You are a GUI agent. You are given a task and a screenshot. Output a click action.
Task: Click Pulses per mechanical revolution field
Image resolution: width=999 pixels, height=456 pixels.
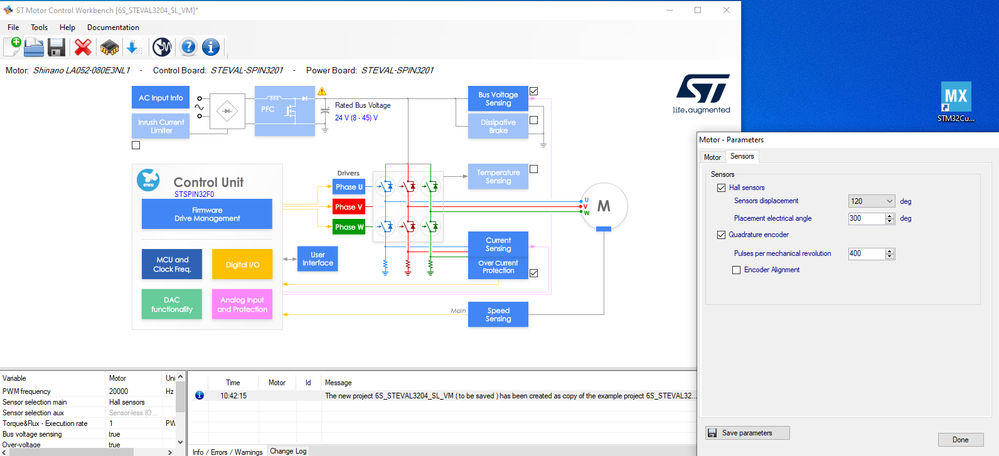click(867, 253)
